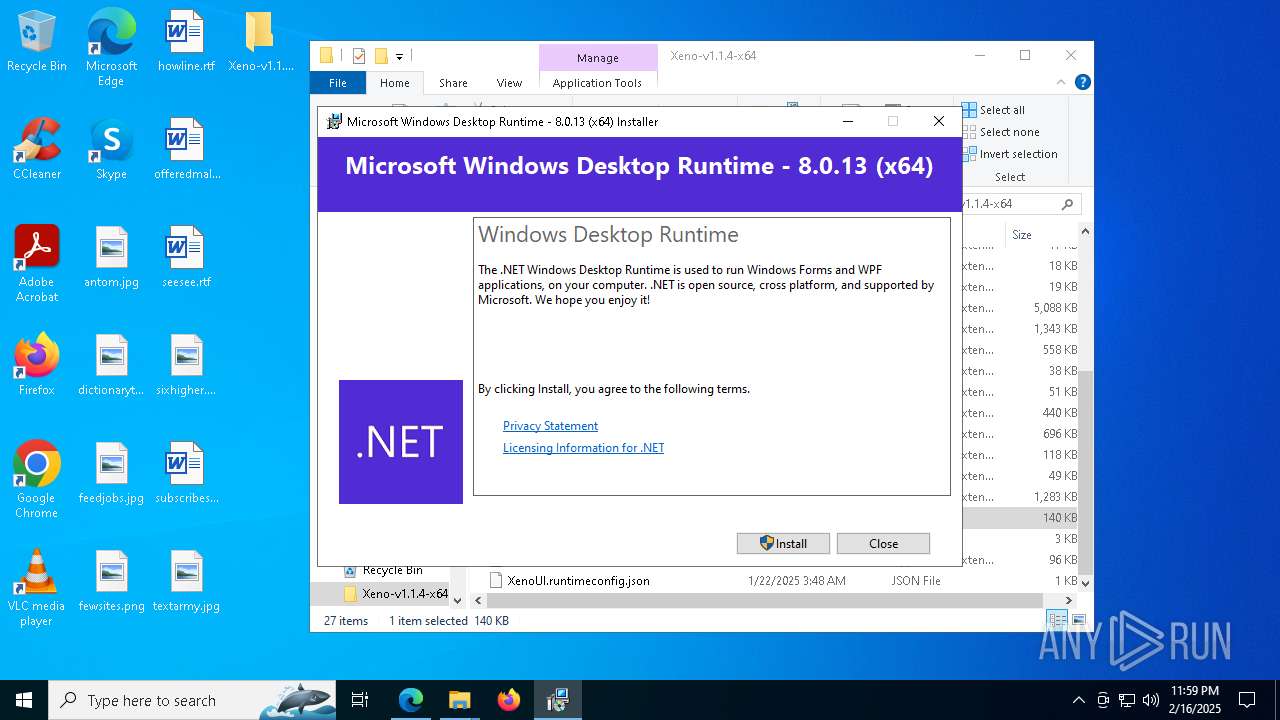The height and width of the screenshot is (720, 1280).
Task: Click Invert selection in Explorer ribbon
Action: coord(1010,154)
